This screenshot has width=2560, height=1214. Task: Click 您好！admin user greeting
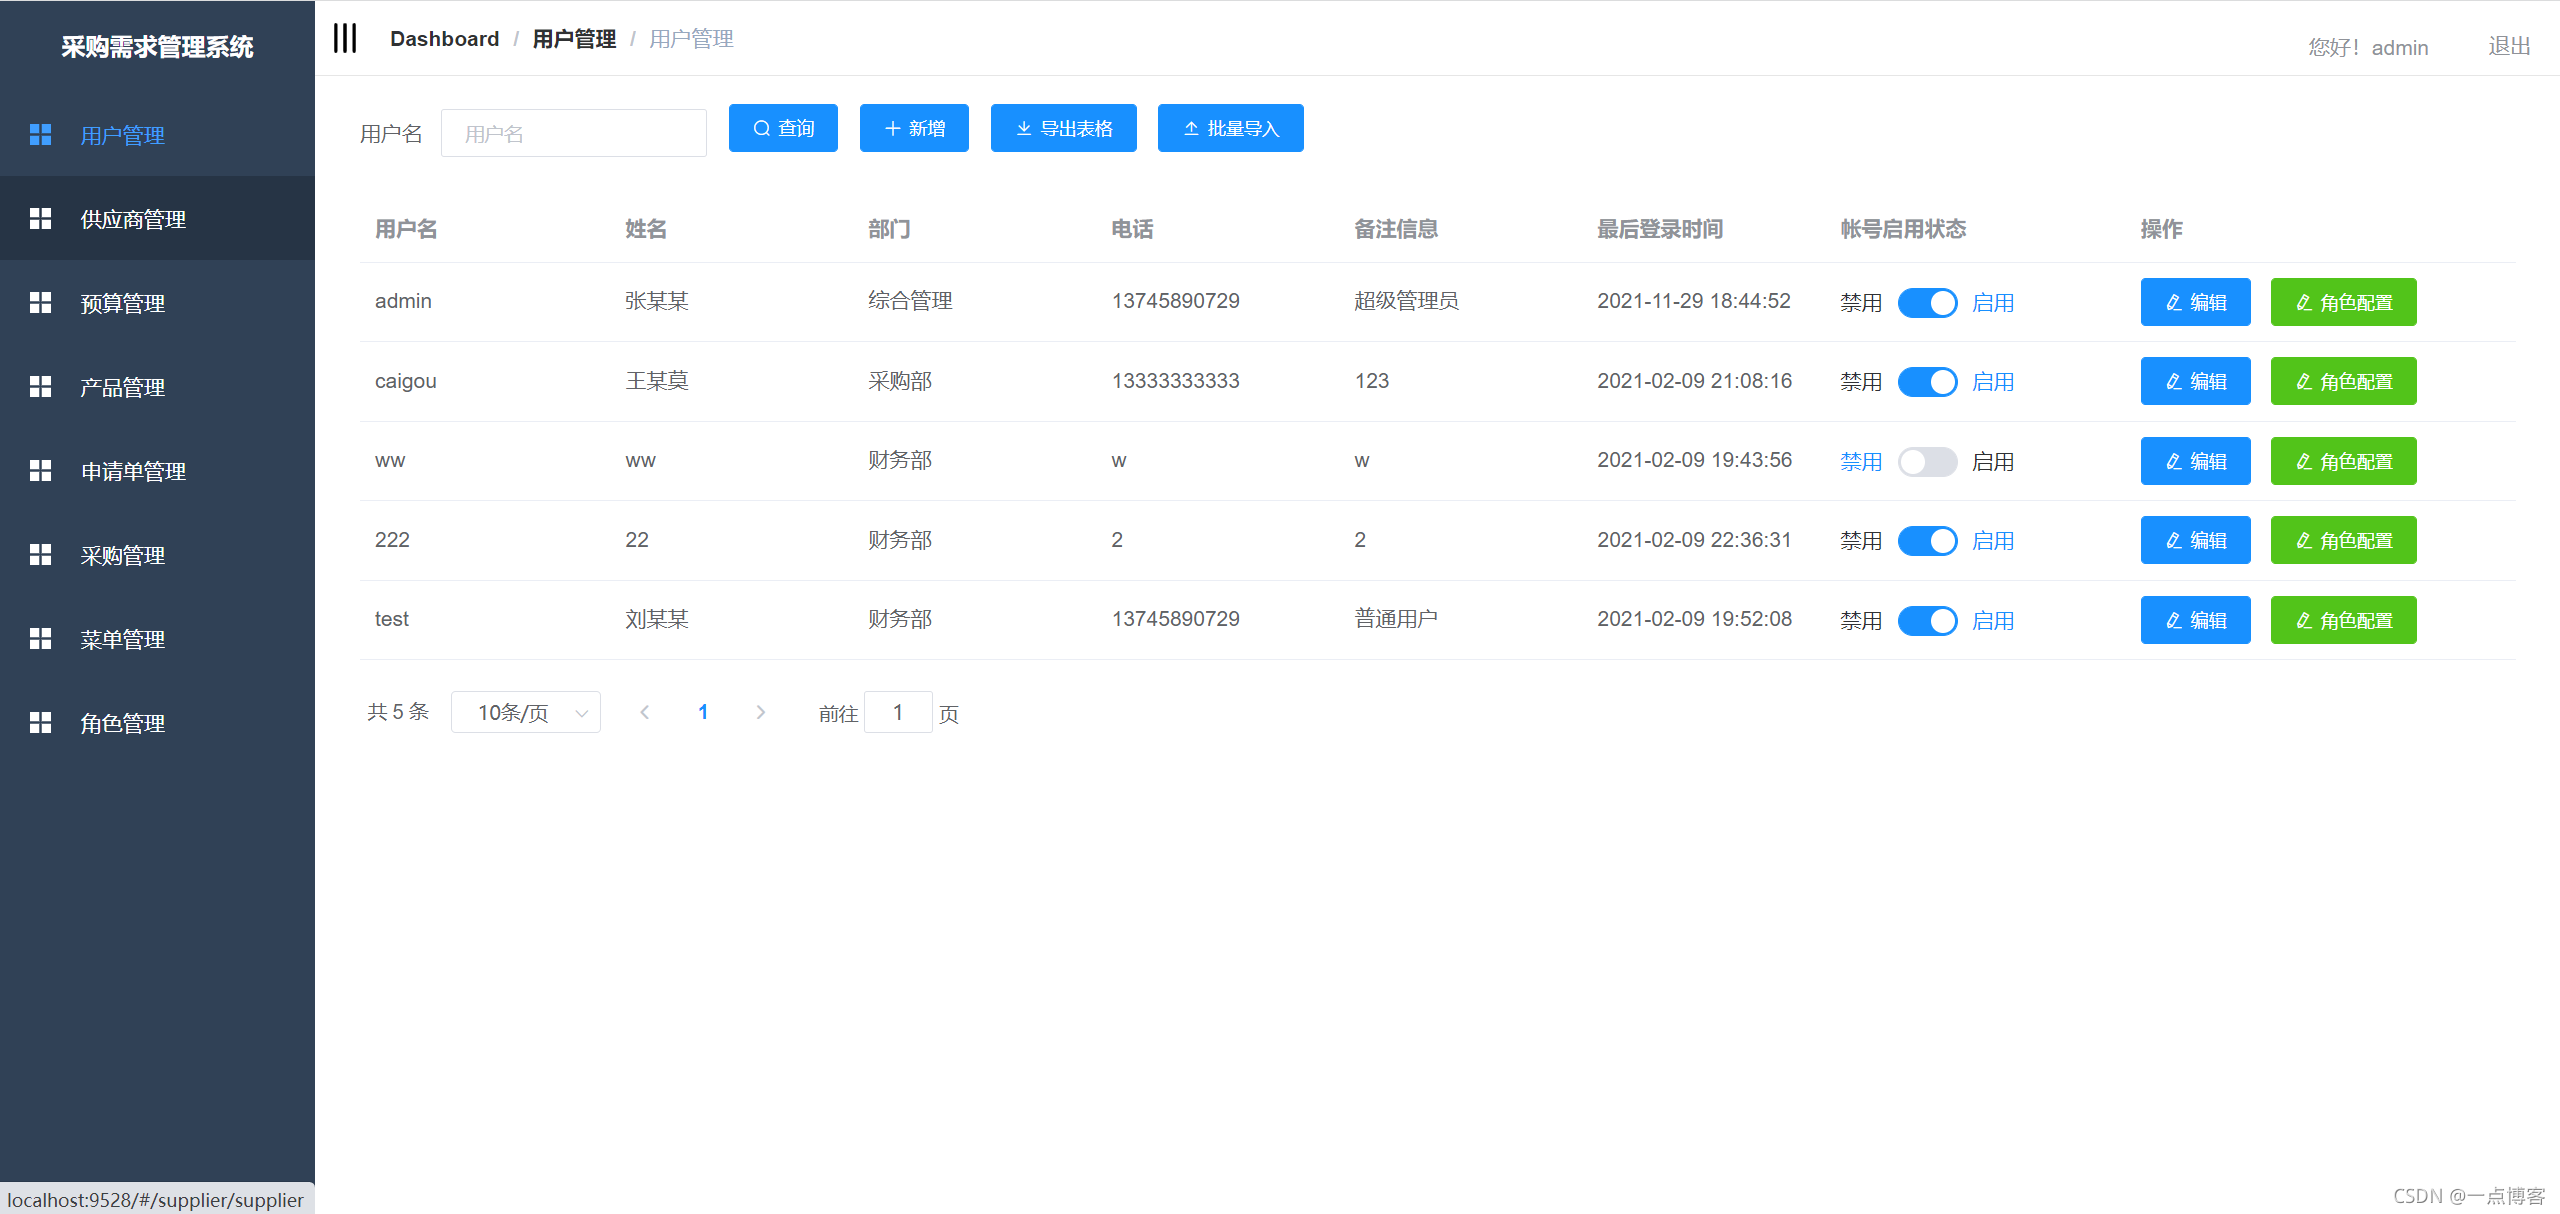(x=2368, y=47)
